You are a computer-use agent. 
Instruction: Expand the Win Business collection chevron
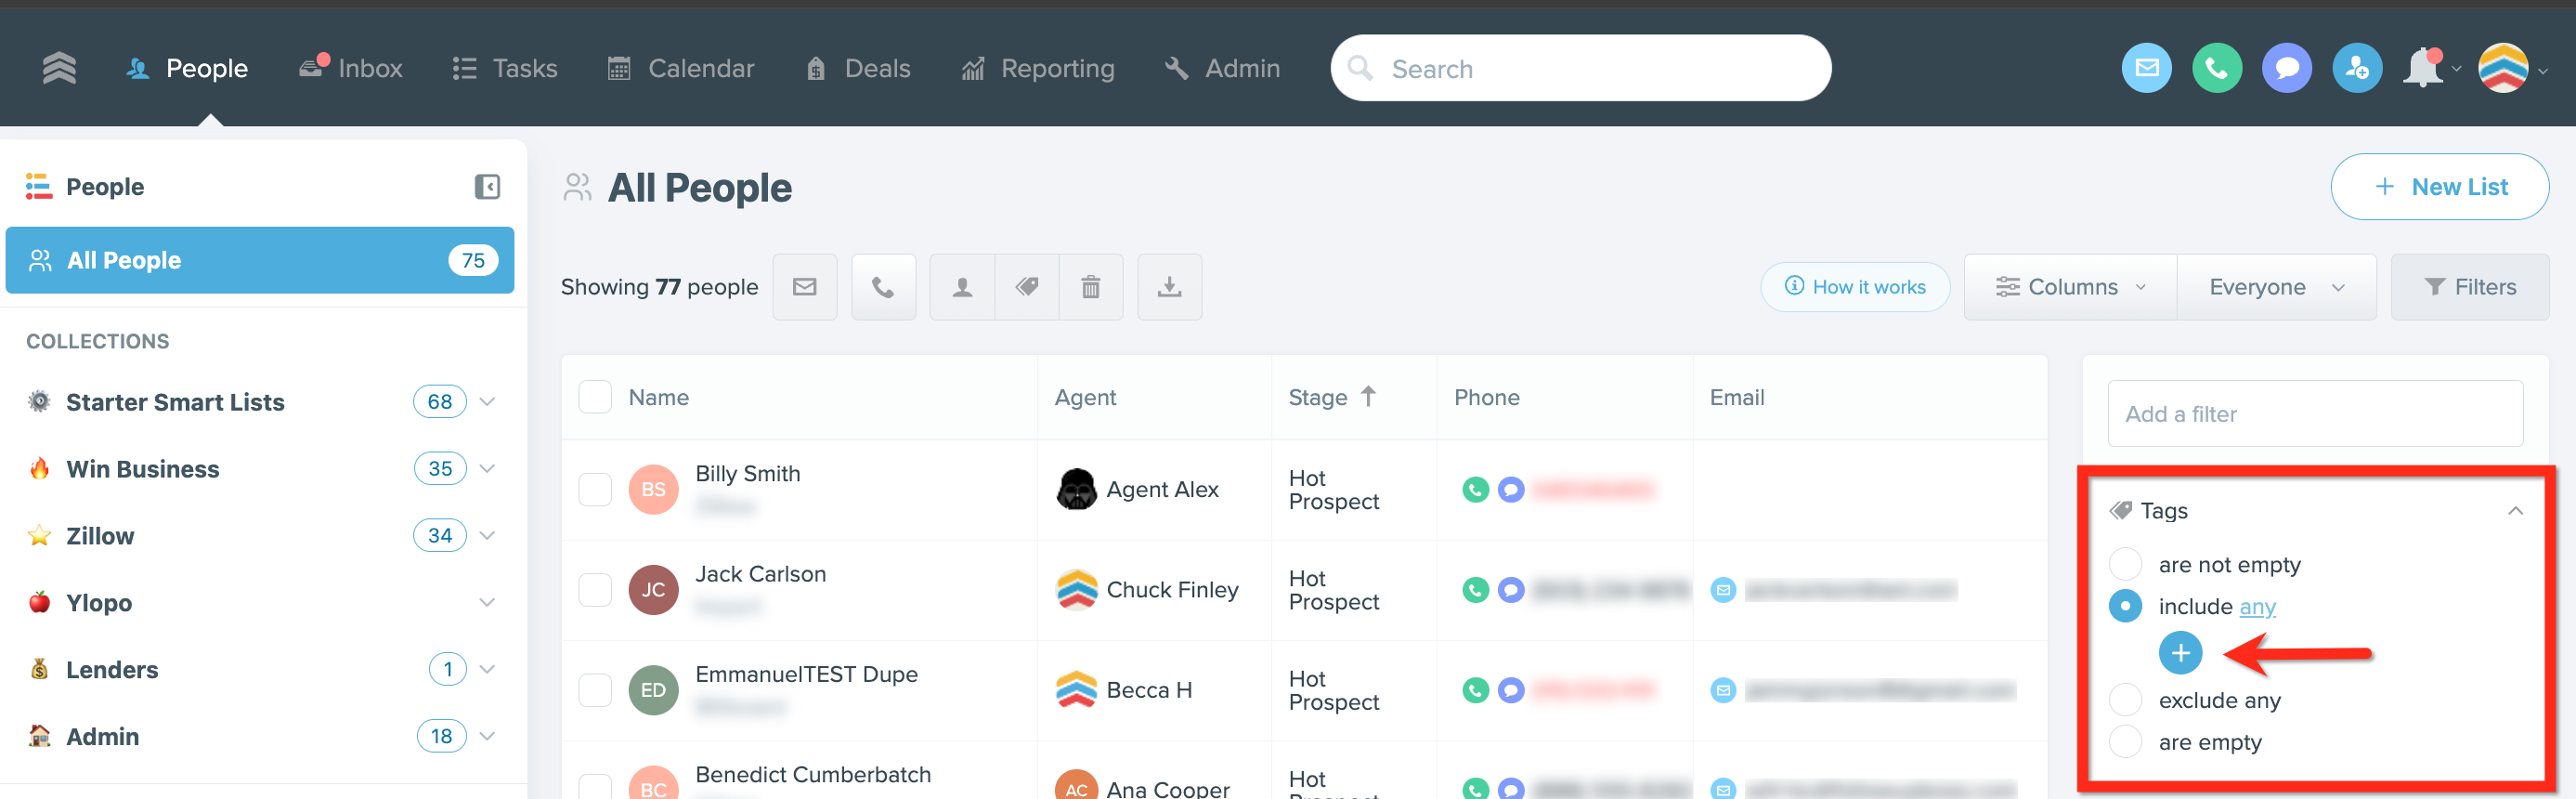coord(487,469)
